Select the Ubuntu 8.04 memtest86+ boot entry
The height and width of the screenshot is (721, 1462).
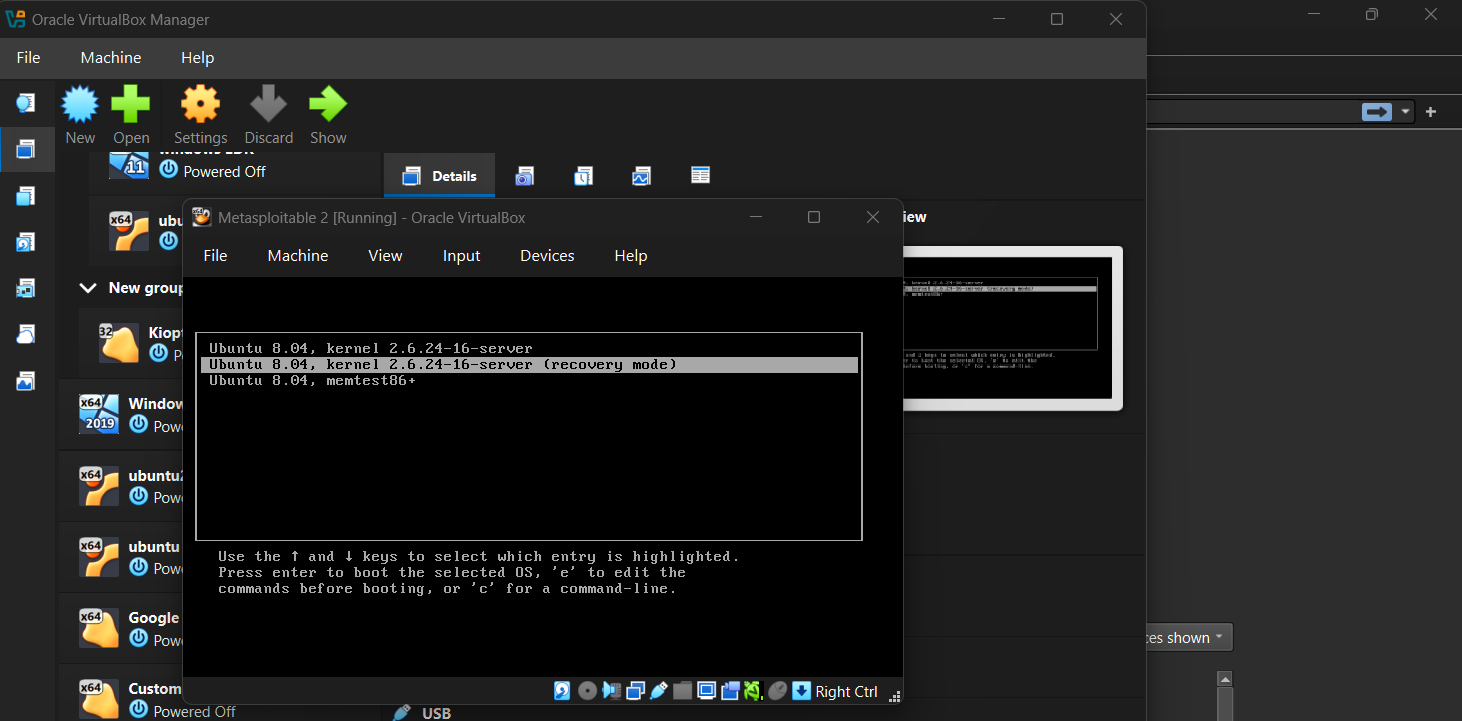click(x=312, y=381)
